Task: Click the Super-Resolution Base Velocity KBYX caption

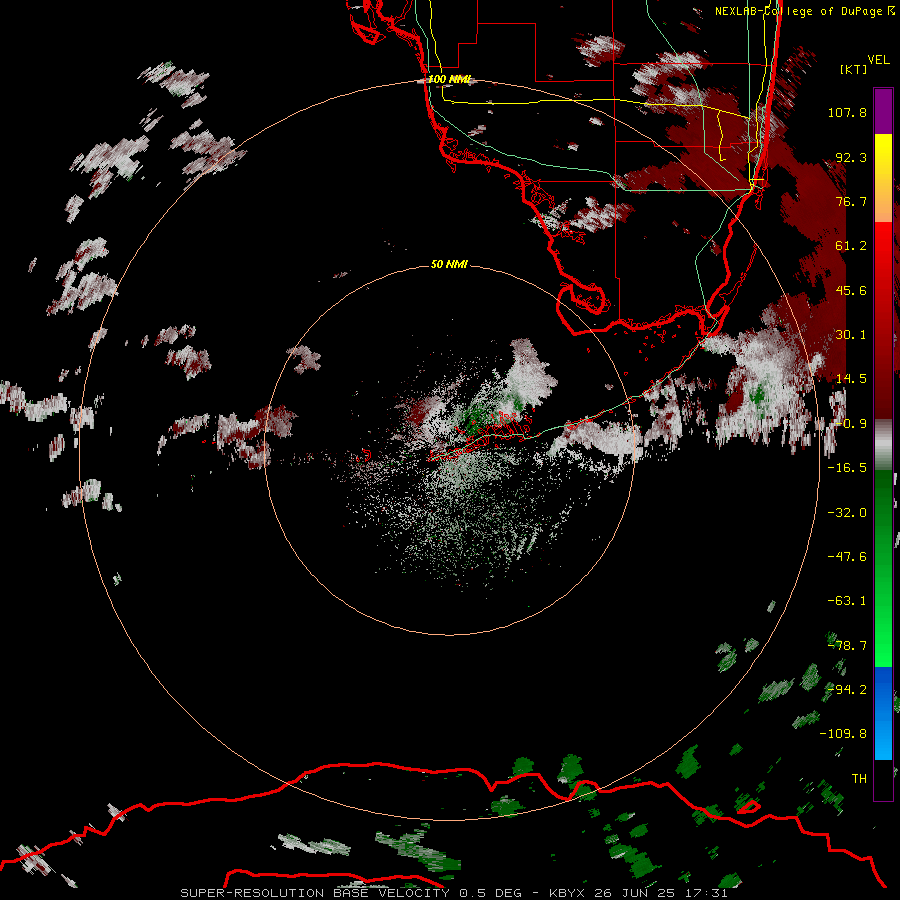Action: pos(454,893)
